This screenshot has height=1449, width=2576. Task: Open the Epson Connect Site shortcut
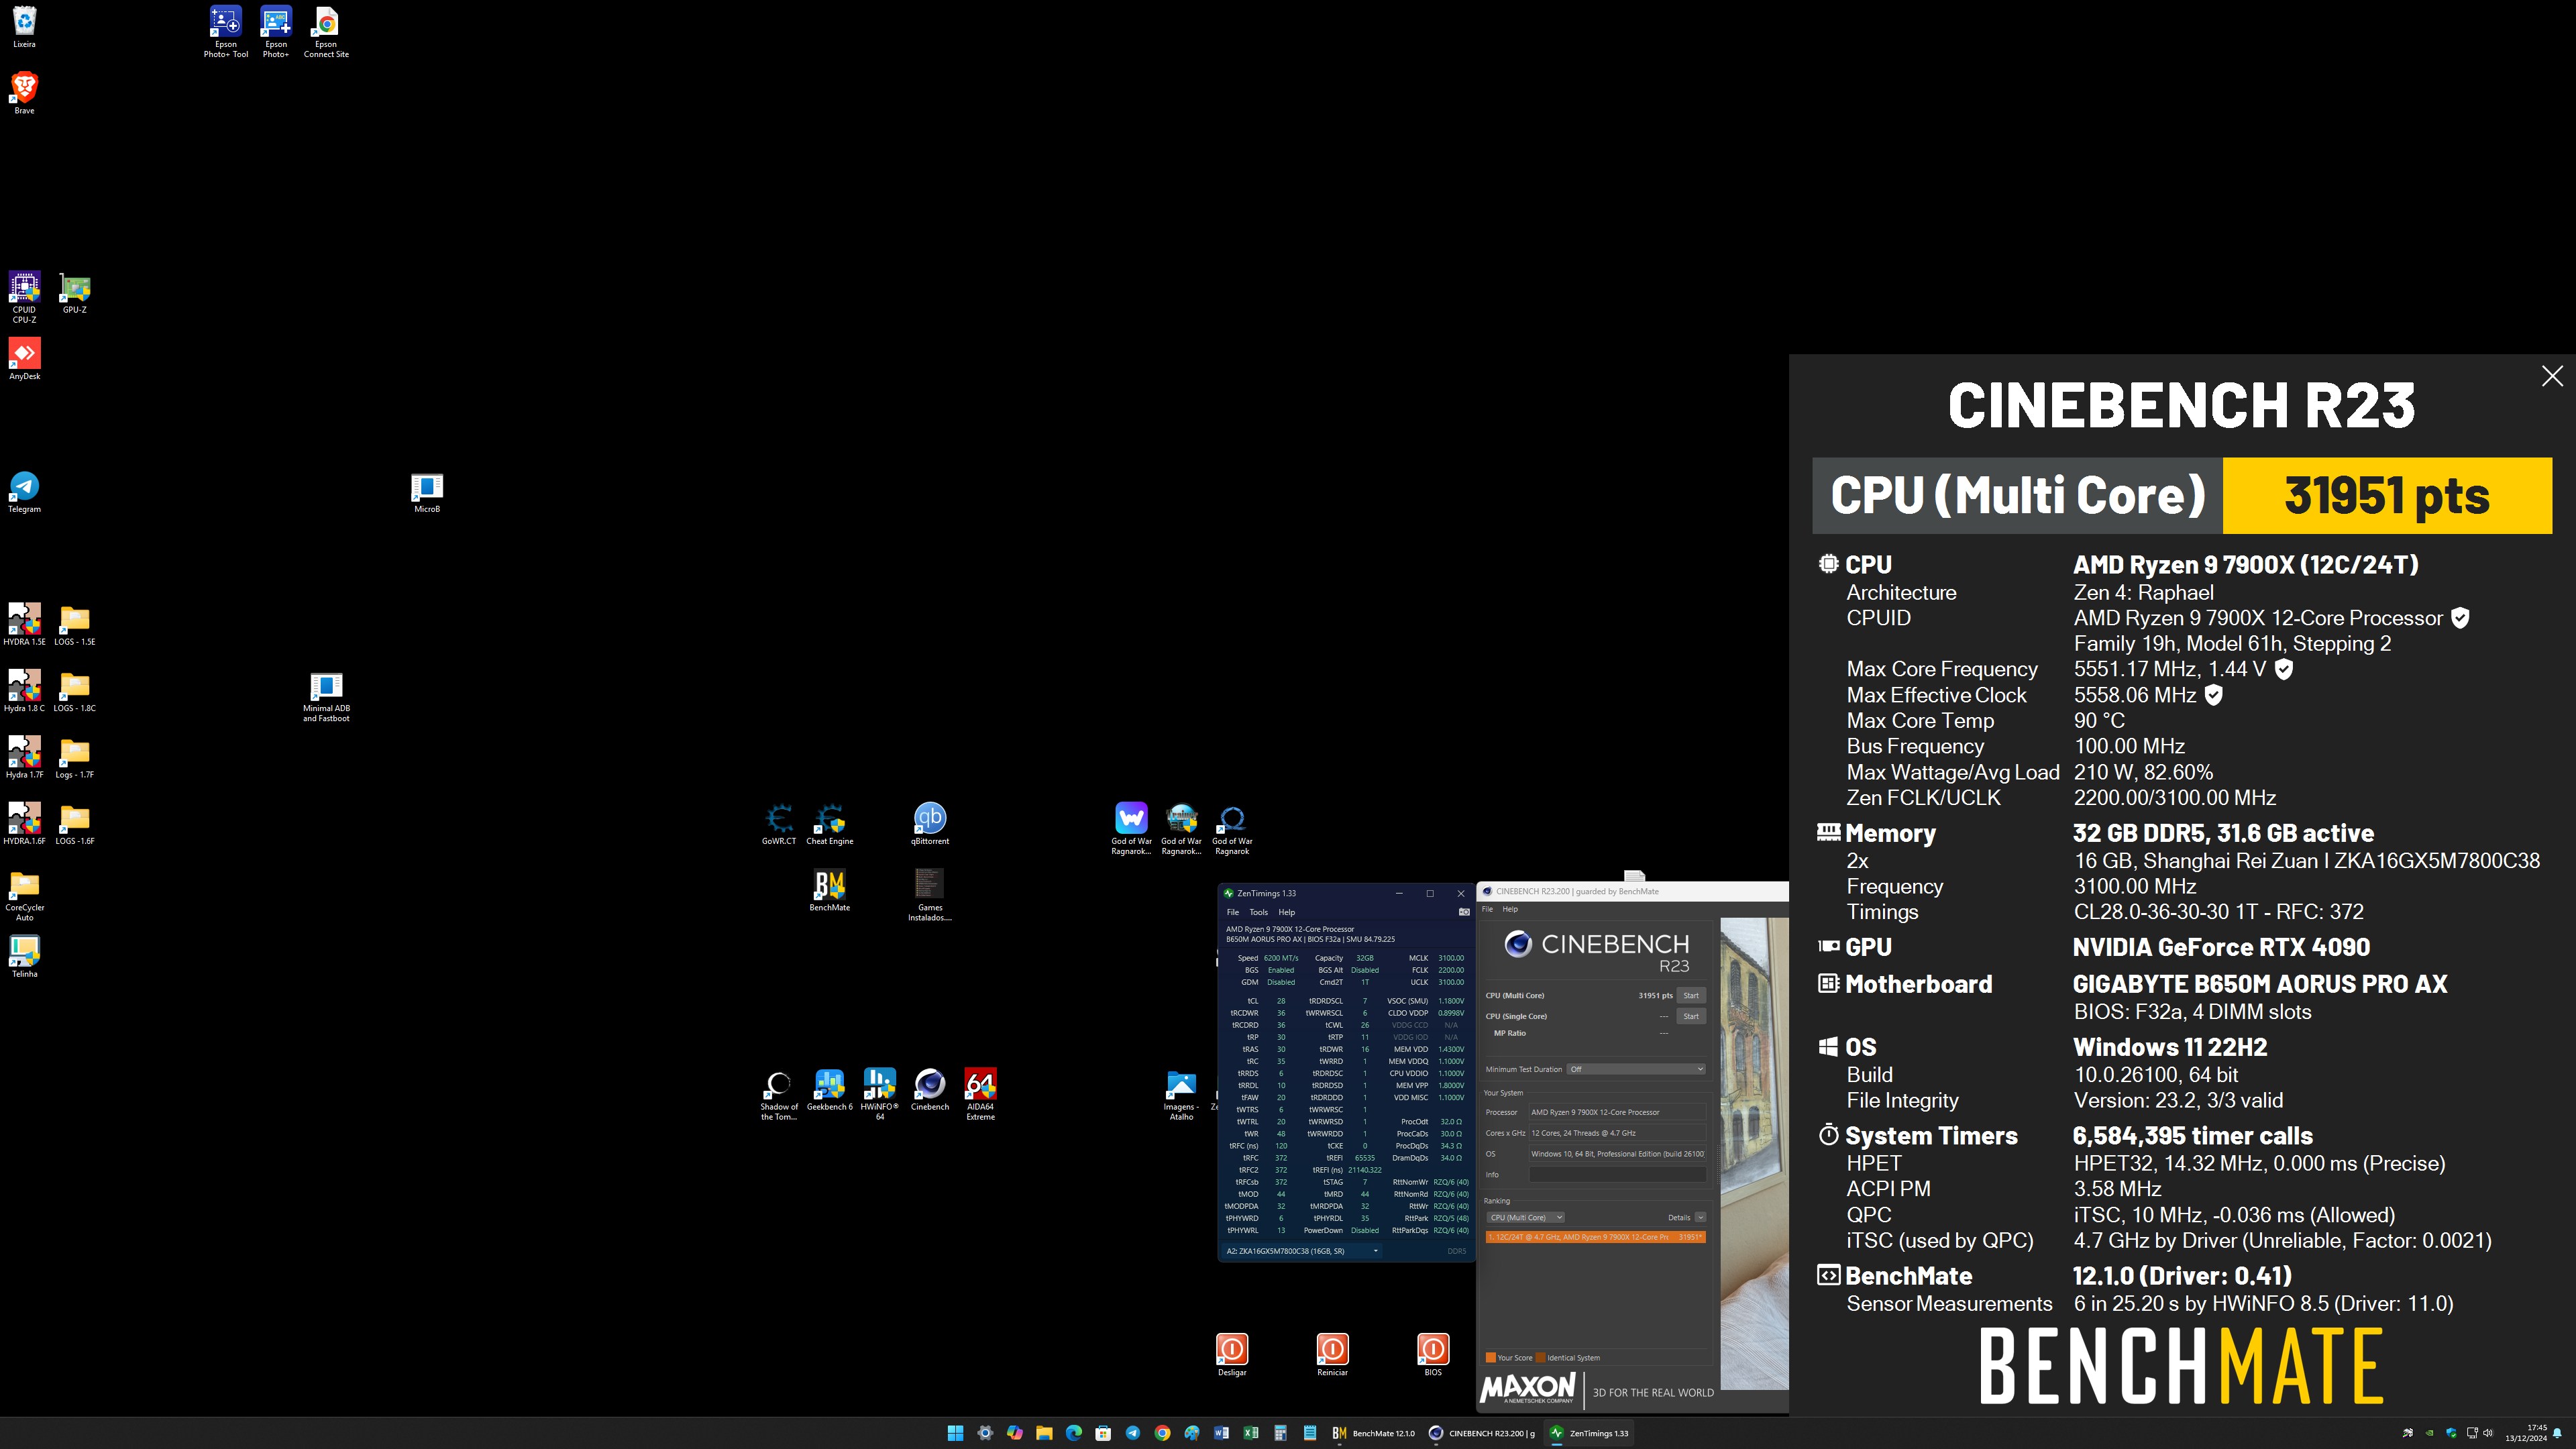coord(326,32)
